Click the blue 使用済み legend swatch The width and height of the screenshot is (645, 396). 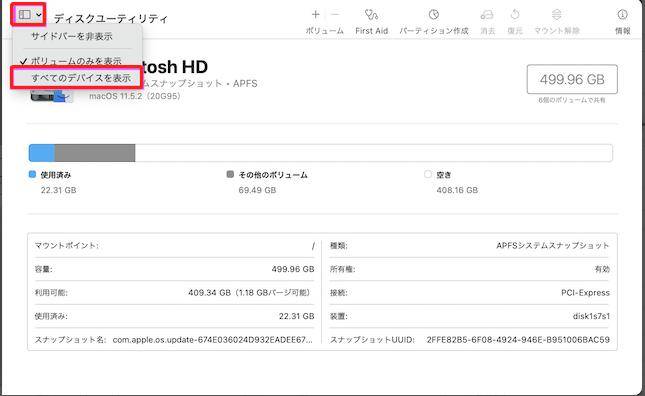click(32, 174)
